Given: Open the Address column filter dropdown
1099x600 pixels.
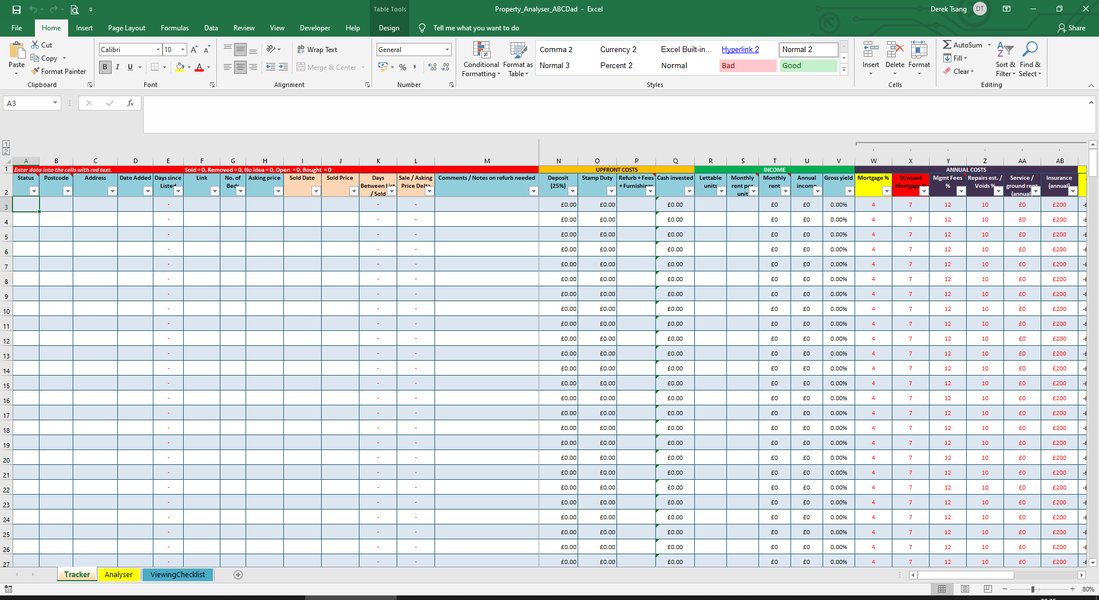Looking at the screenshot, I should (112, 191).
